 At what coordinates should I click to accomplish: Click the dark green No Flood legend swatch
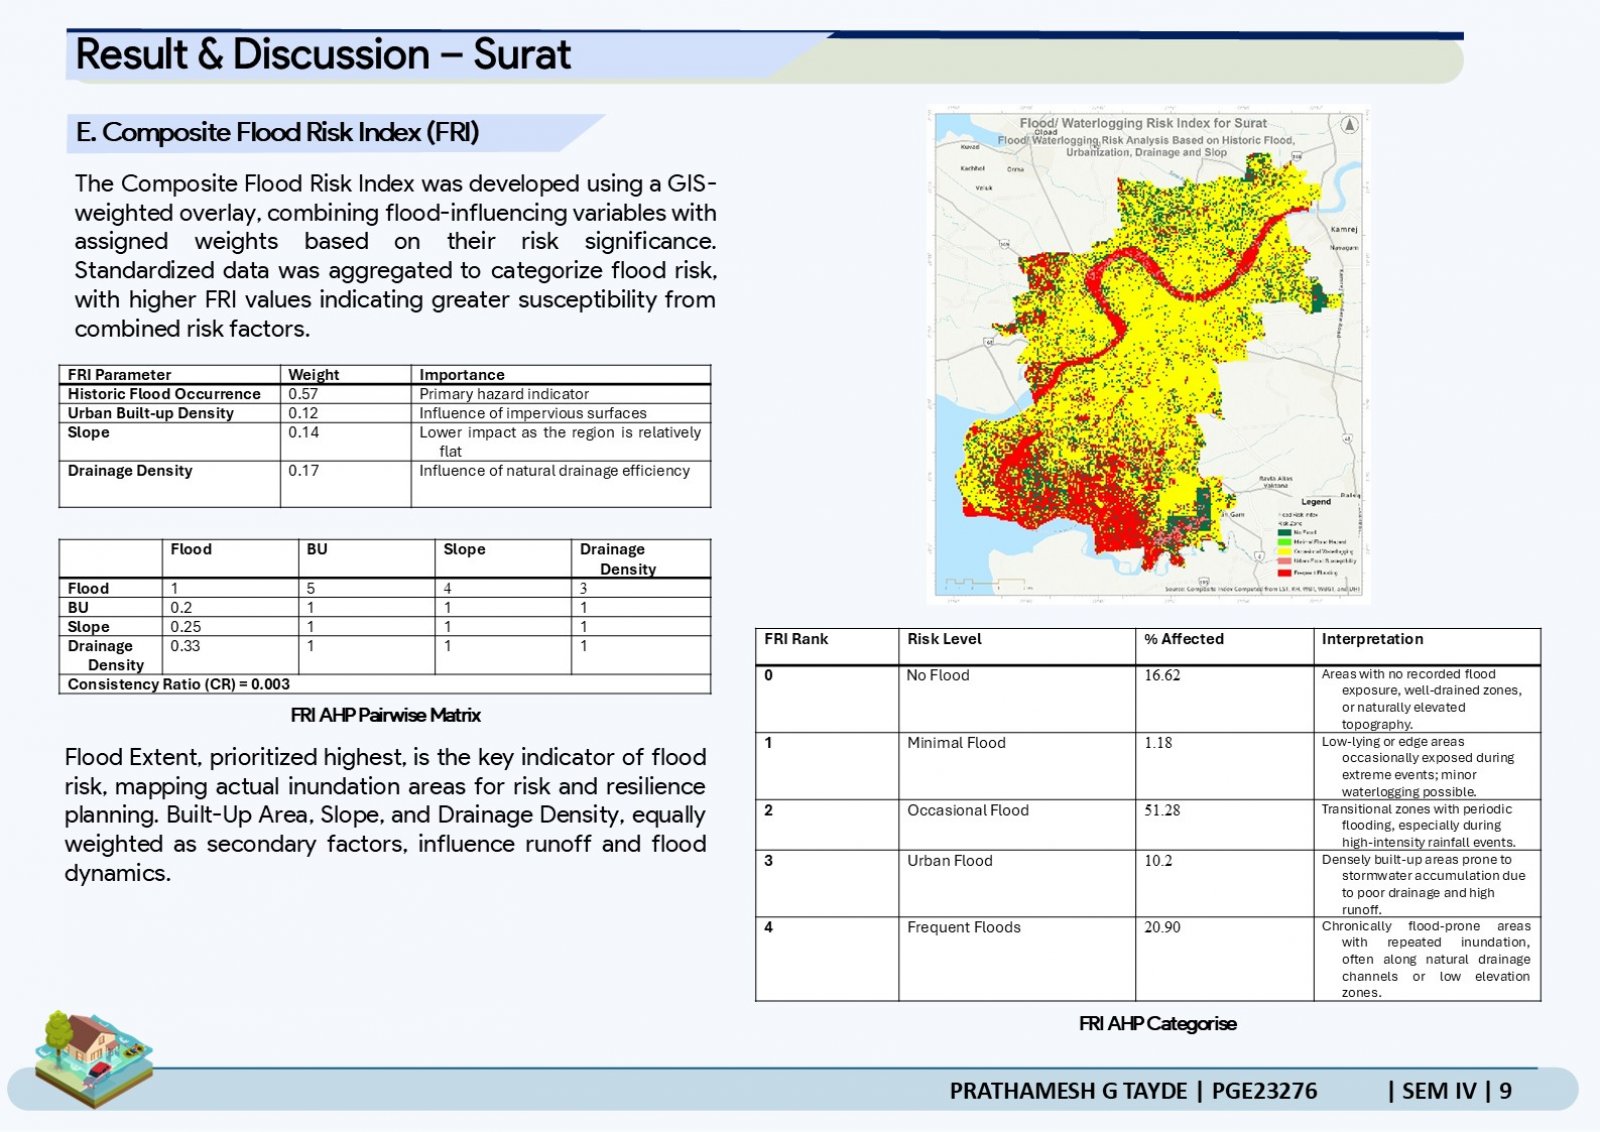pyautogui.click(x=1284, y=532)
